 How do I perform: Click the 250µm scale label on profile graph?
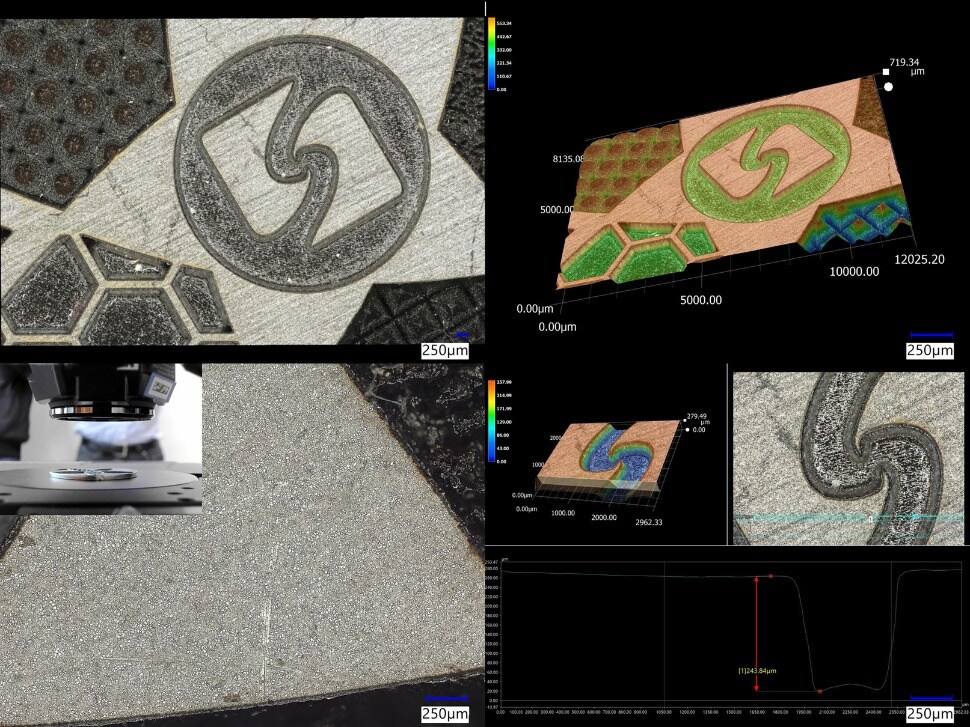[x=931, y=713]
